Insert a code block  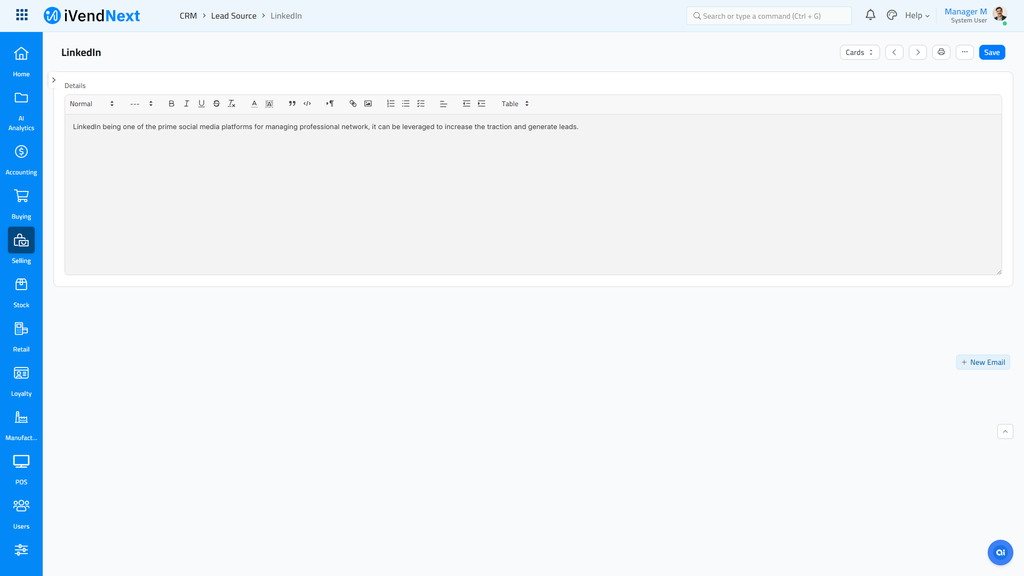point(307,104)
